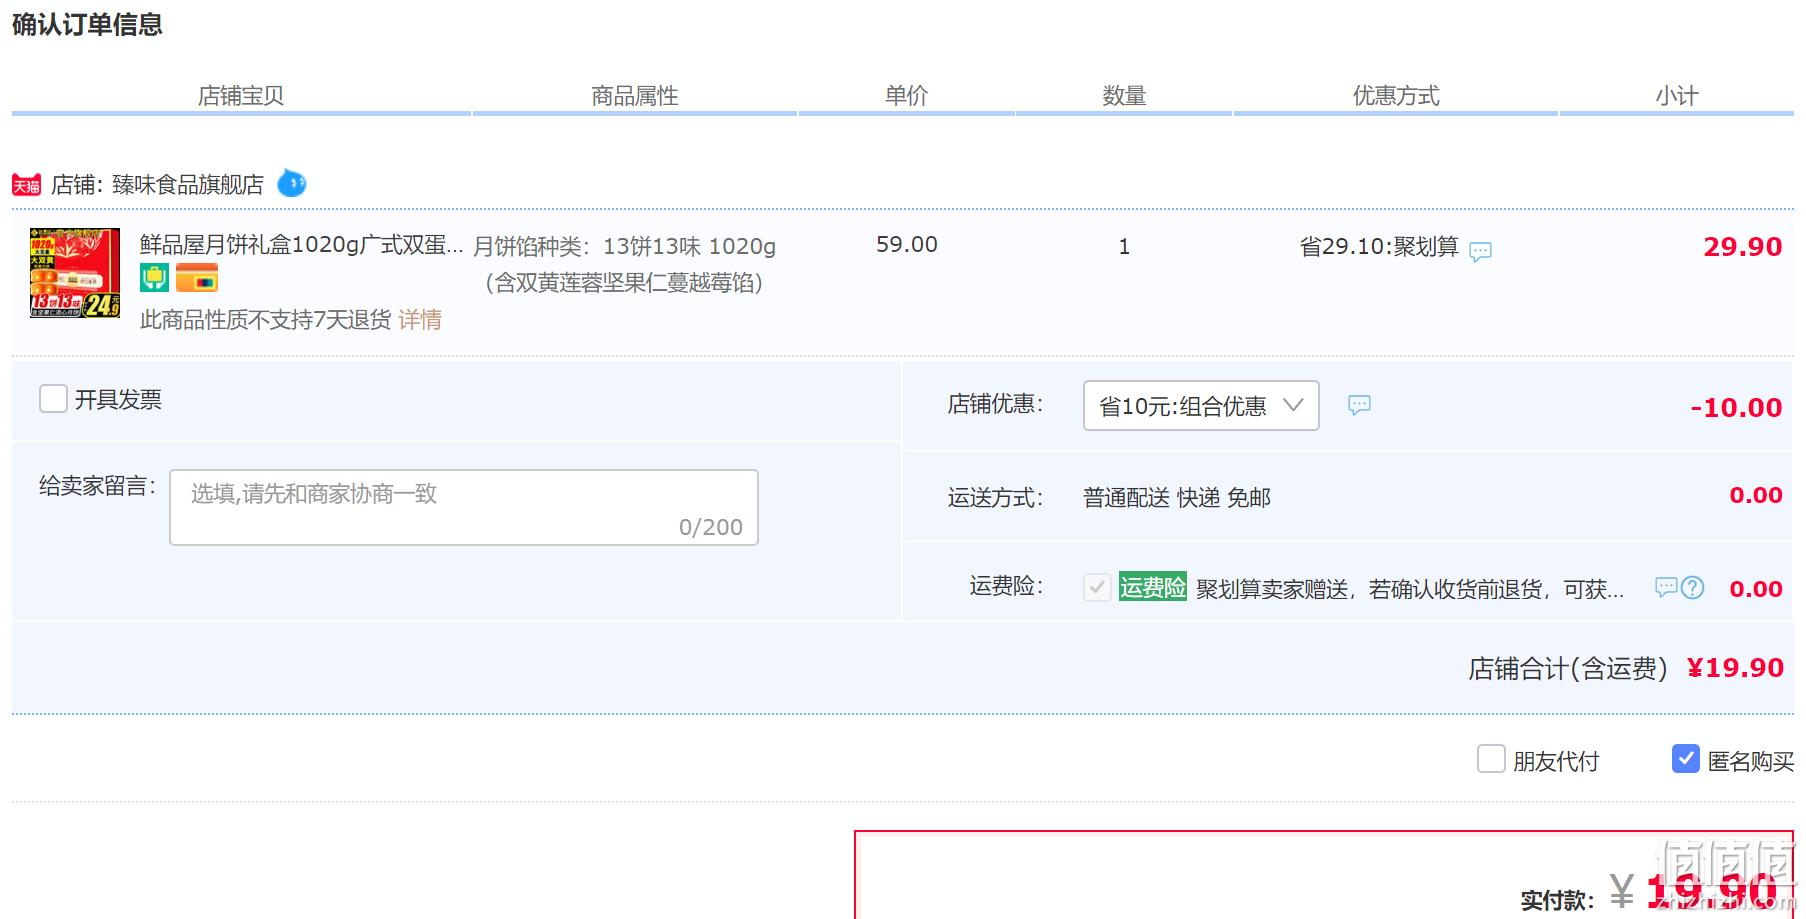Open the blue Wangwang chat icon by store name
This screenshot has width=1806, height=919.
click(x=292, y=183)
